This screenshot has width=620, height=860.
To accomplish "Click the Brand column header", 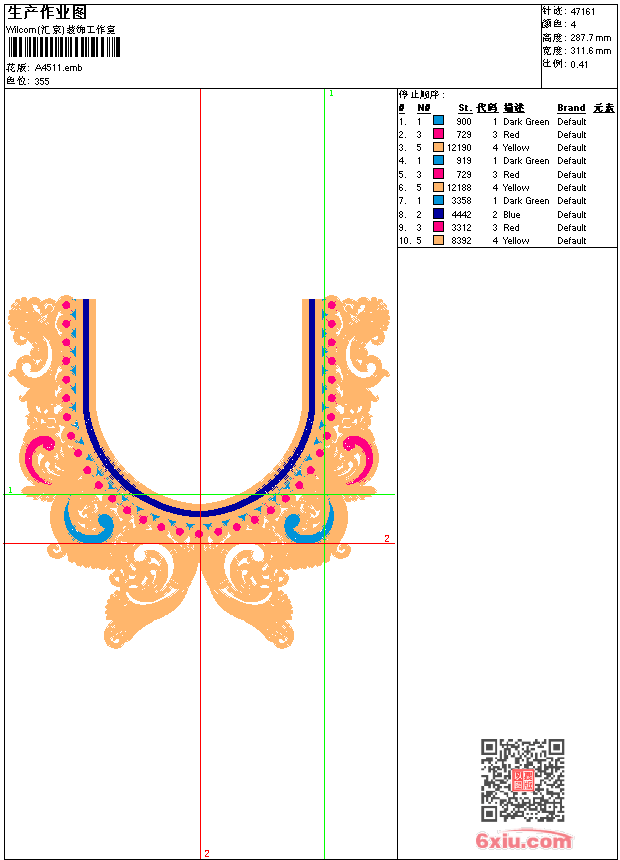I will click(571, 108).
